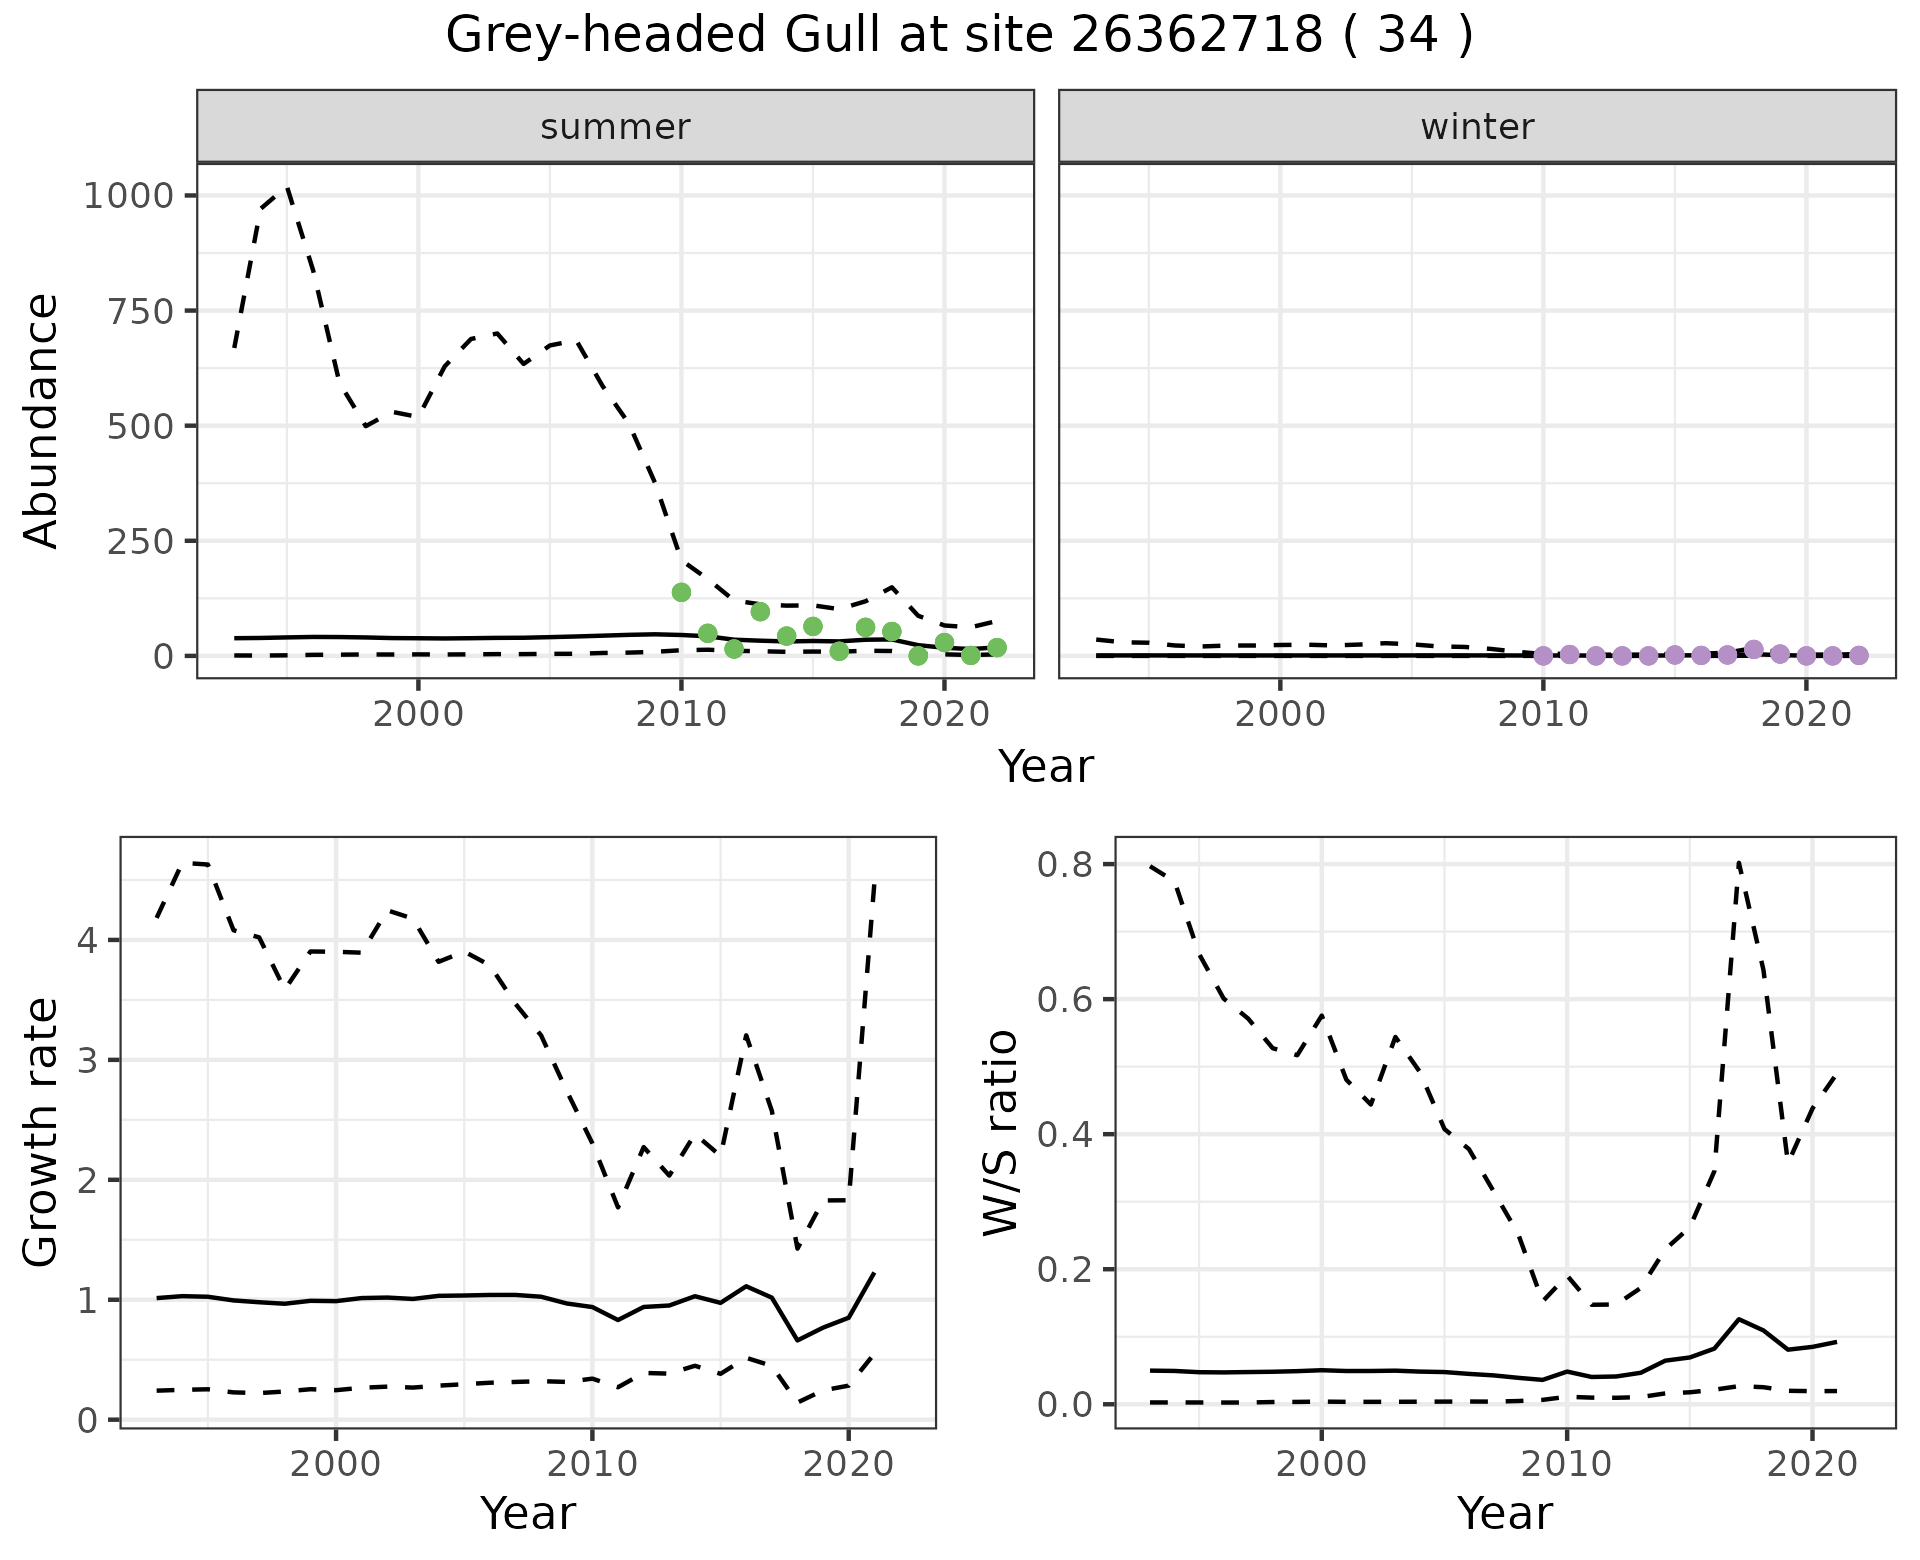This screenshot has width=1920, height=1560.
Task: Click the summer facet header strip
Action: pyautogui.click(x=615, y=127)
